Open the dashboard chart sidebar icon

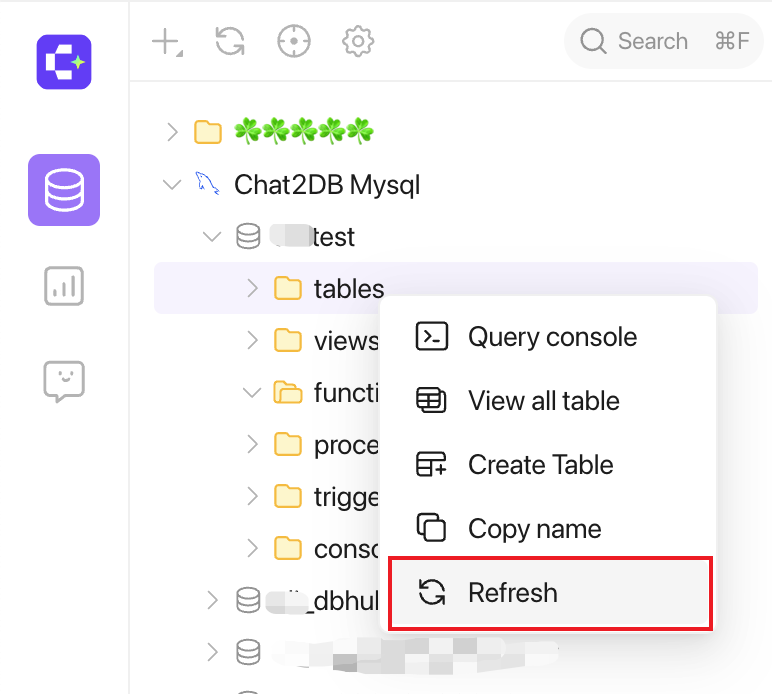[x=64, y=286]
